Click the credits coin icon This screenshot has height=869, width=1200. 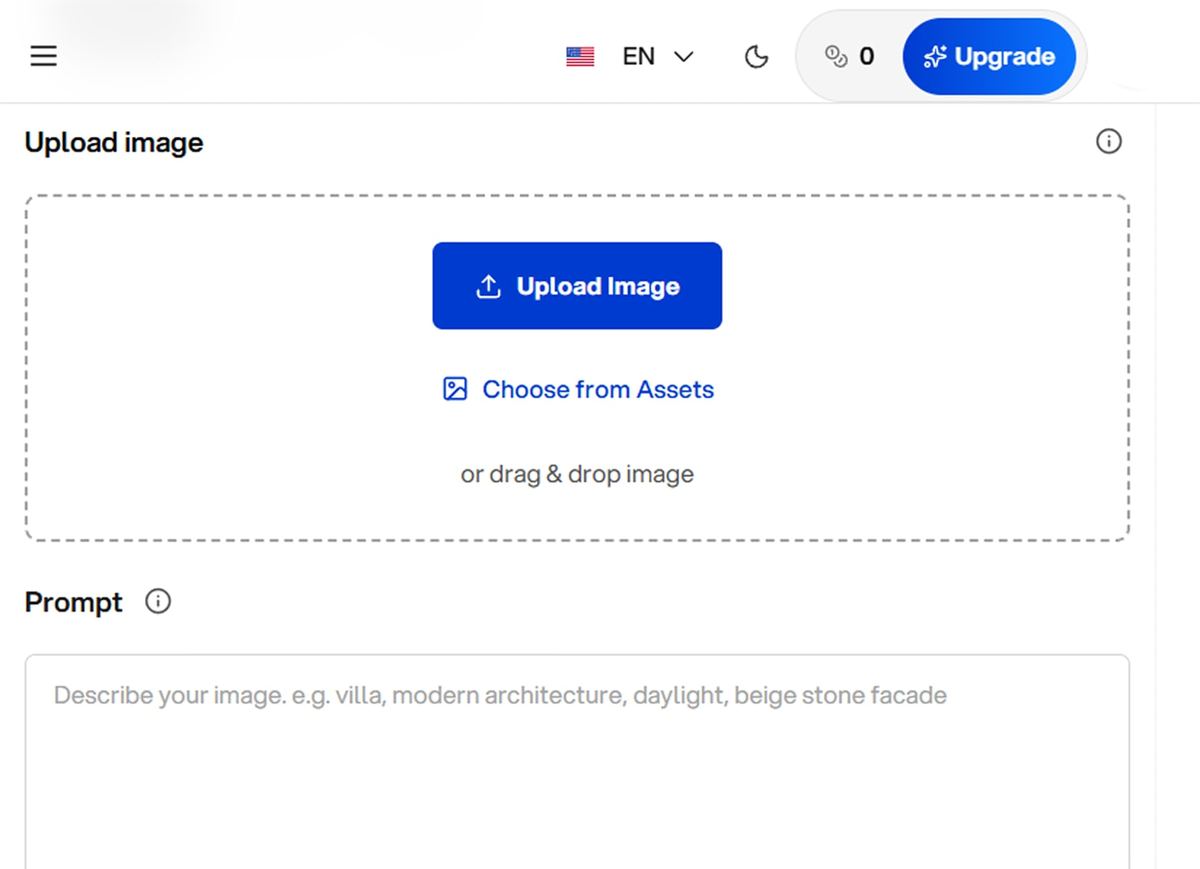tap(836, 57)
